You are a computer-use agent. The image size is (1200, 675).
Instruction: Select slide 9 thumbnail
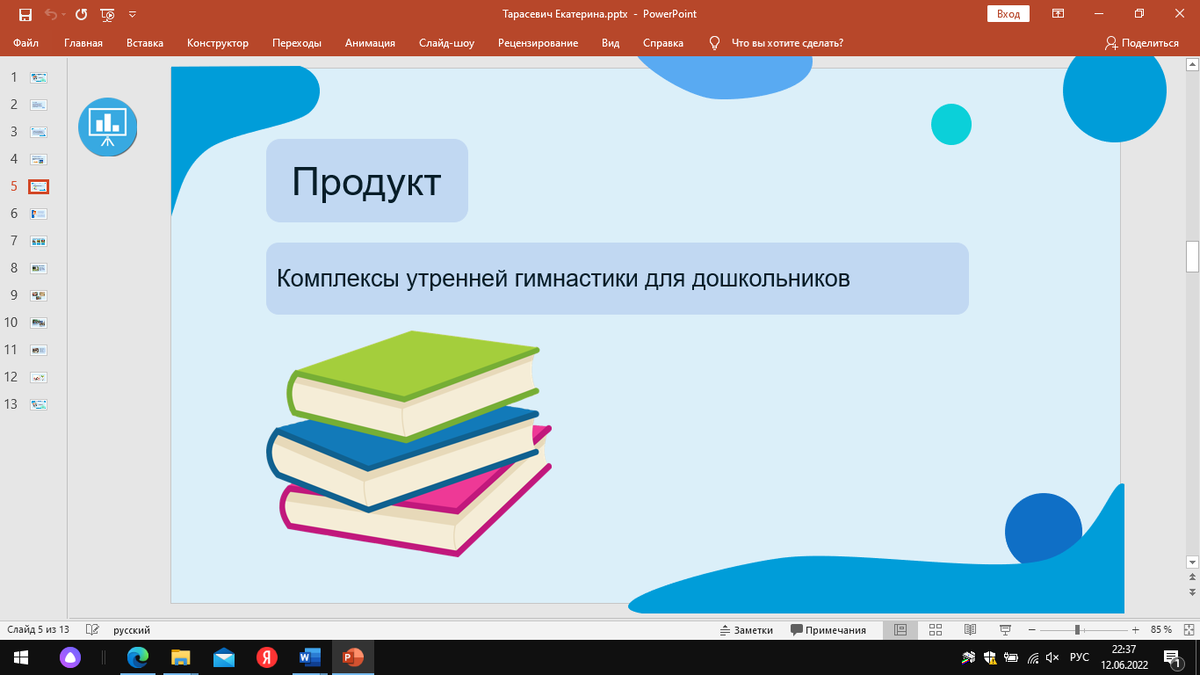39,295
